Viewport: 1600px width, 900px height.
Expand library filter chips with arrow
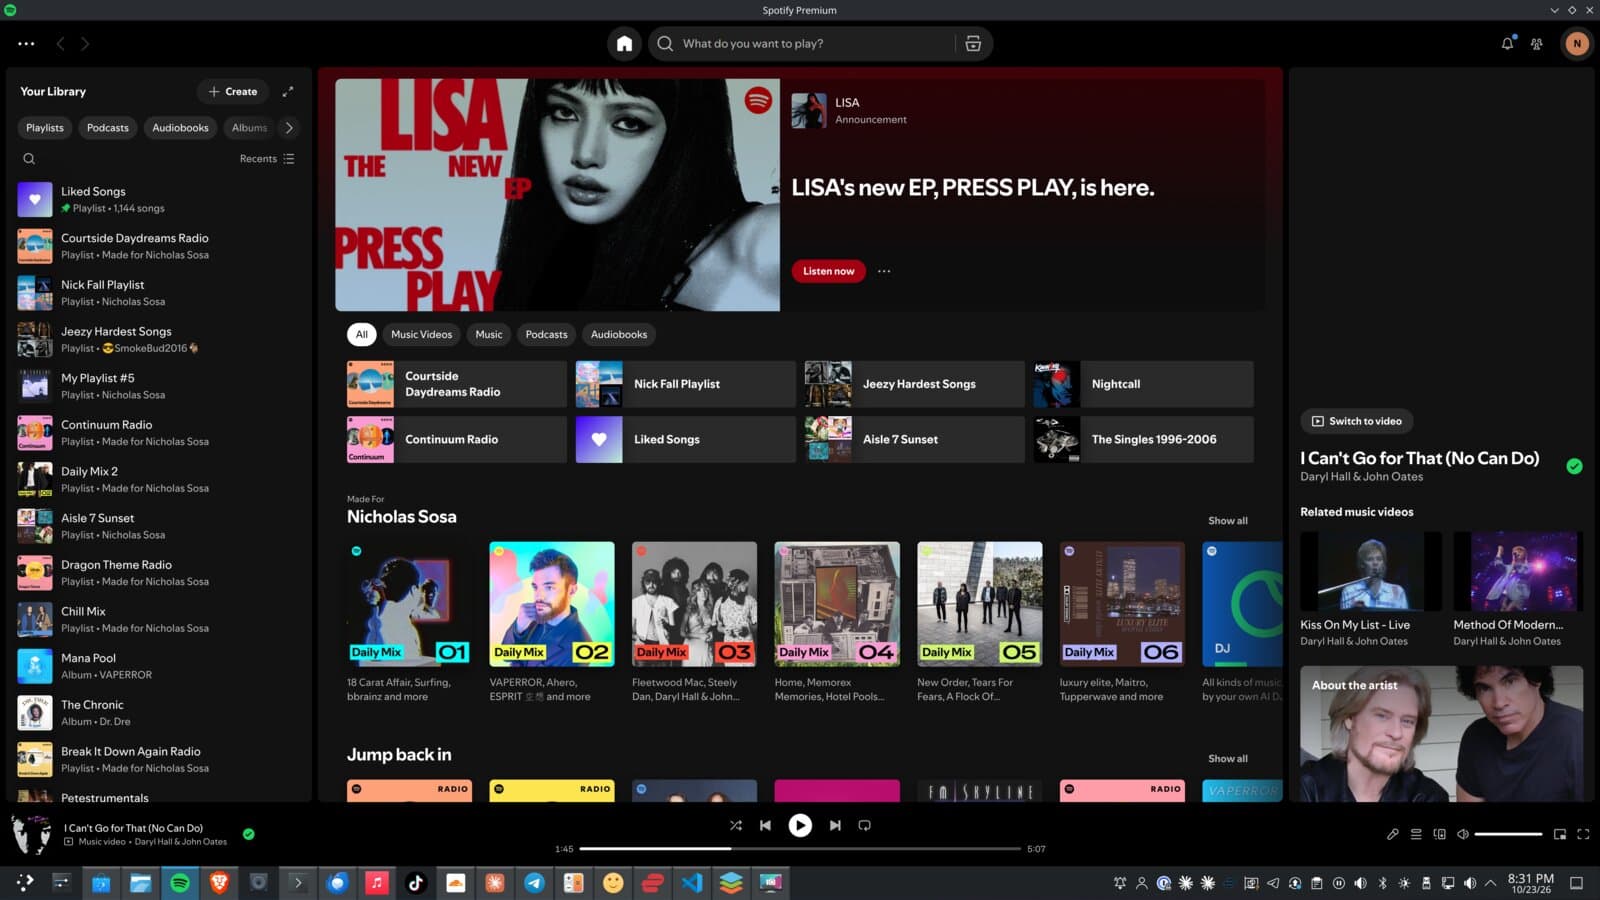[x=289, y=127]
